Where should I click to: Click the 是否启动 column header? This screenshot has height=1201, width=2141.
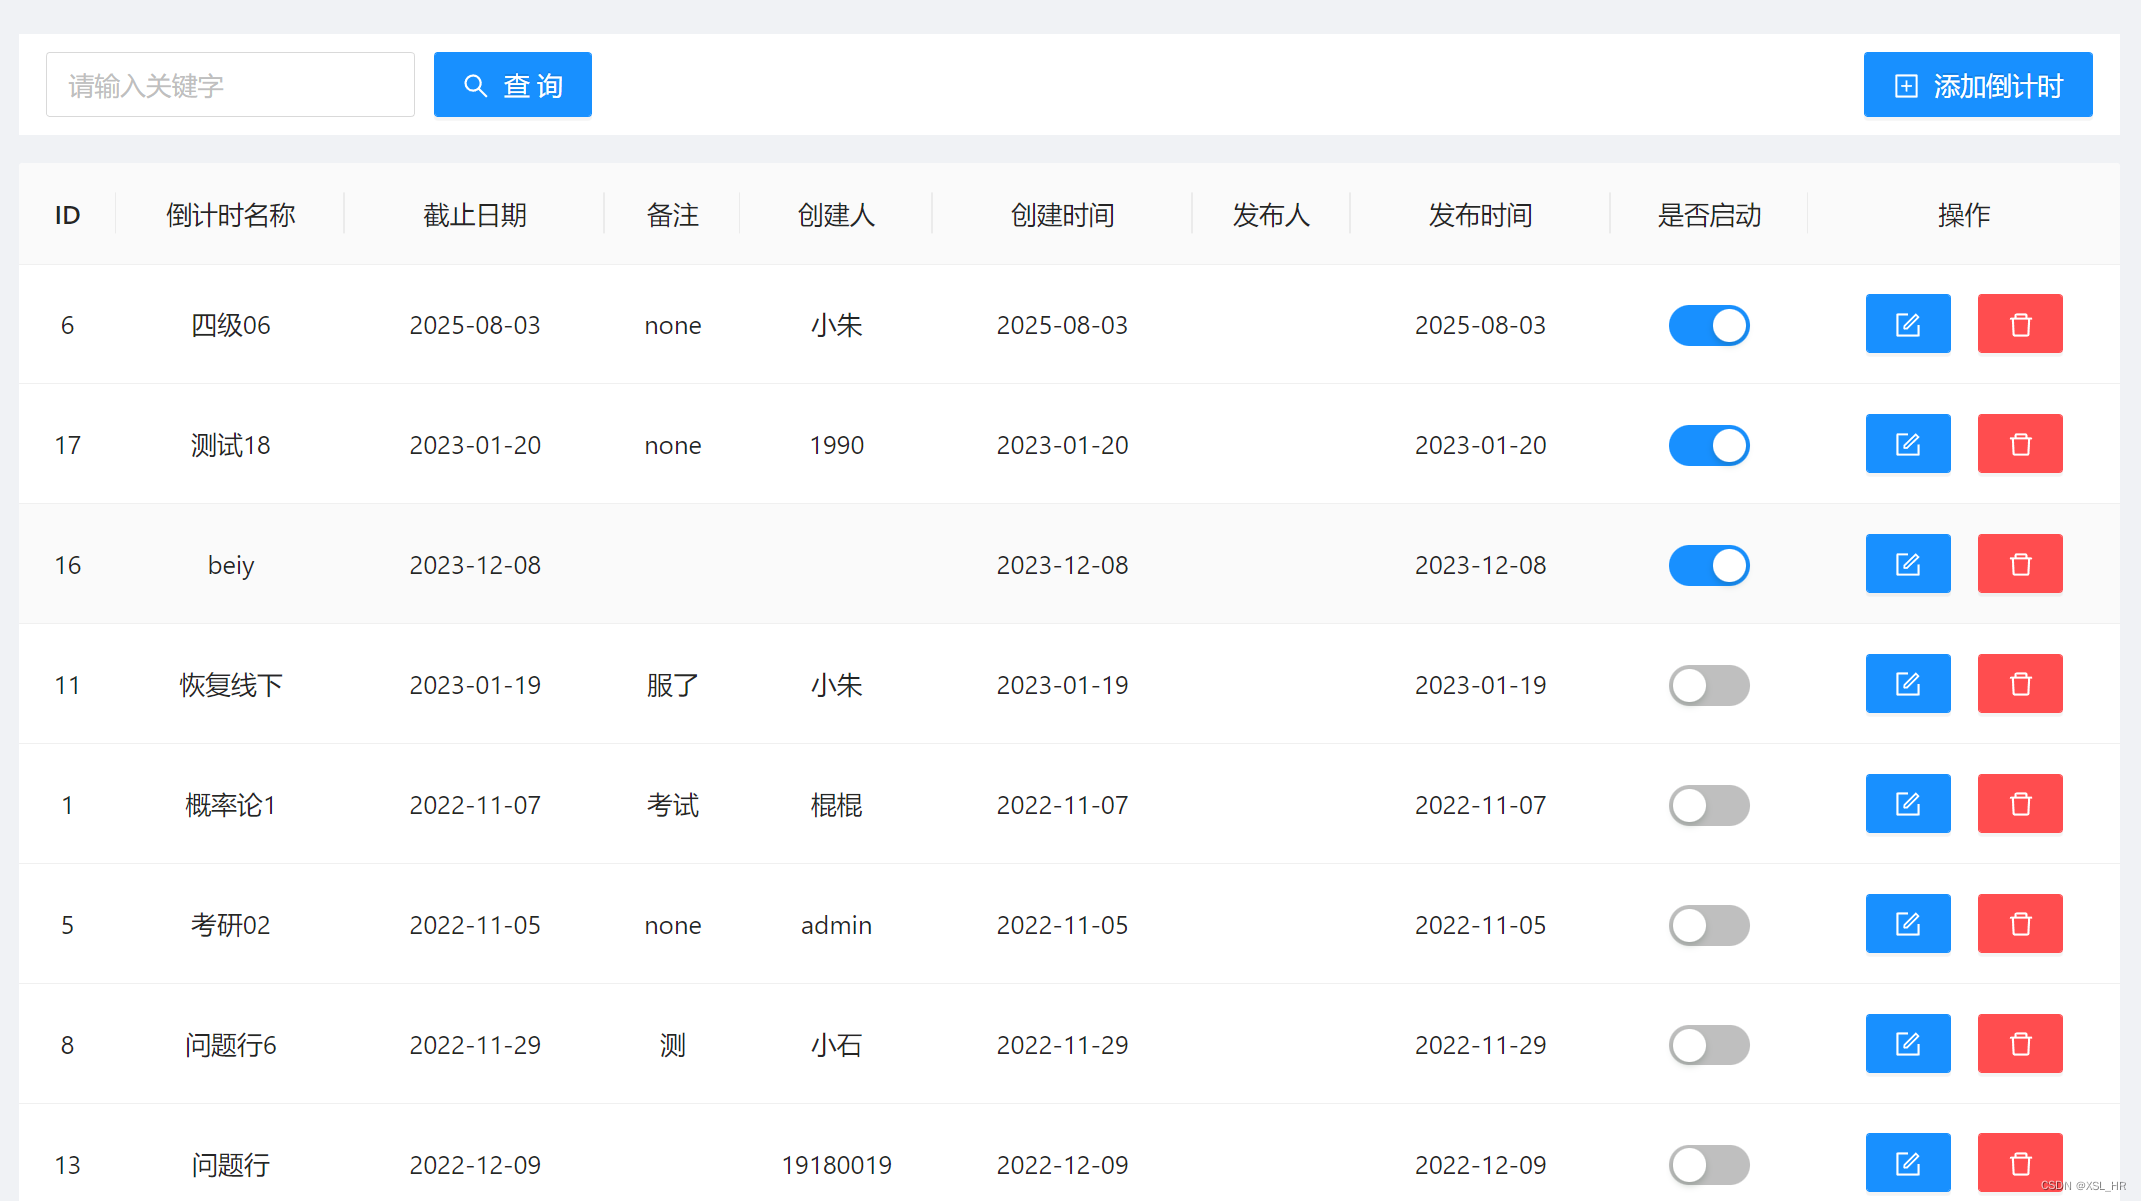coord(1708,215)
